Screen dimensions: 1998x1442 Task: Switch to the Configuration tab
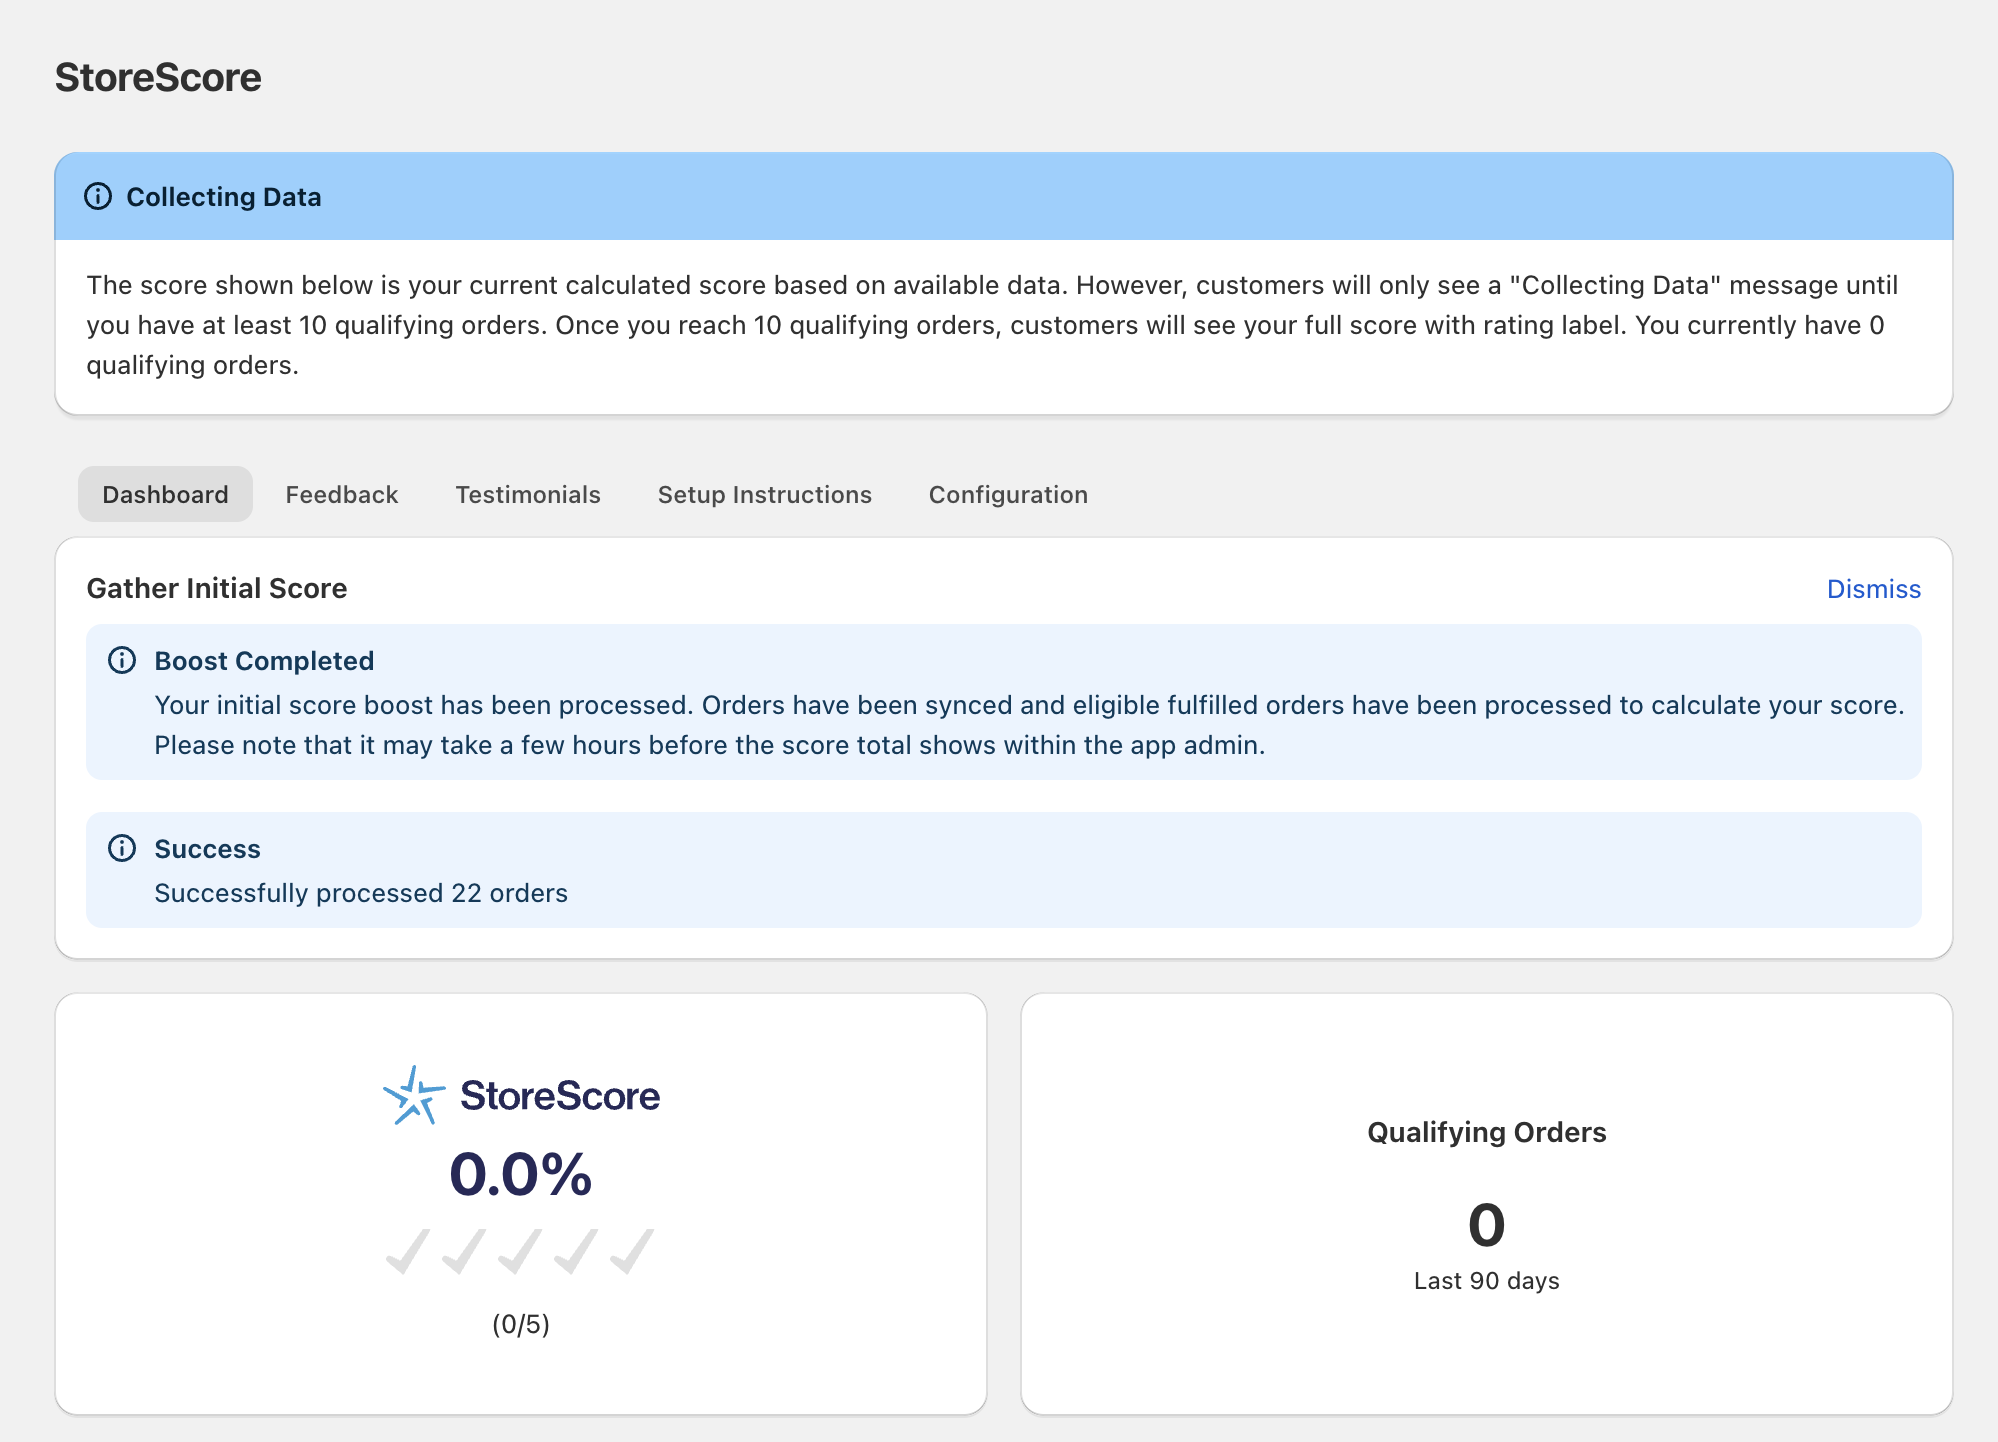(x=1008, y=493)
